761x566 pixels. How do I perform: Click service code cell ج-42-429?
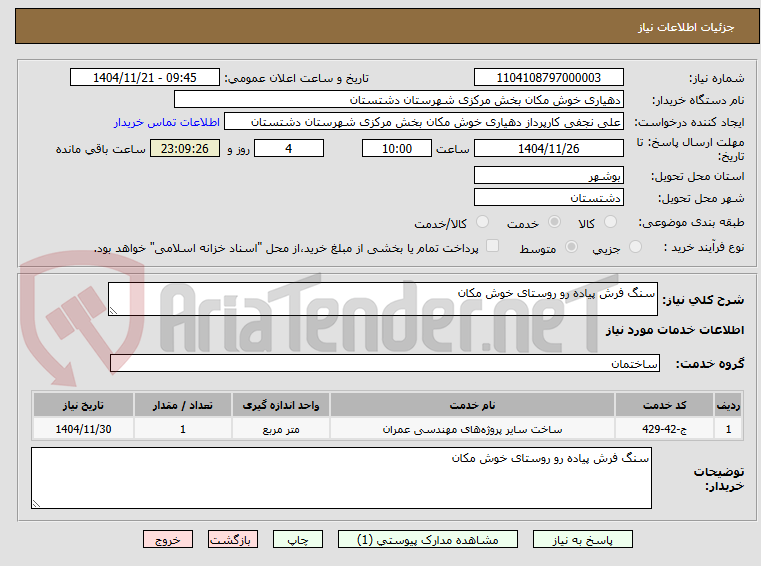point(664,429)
